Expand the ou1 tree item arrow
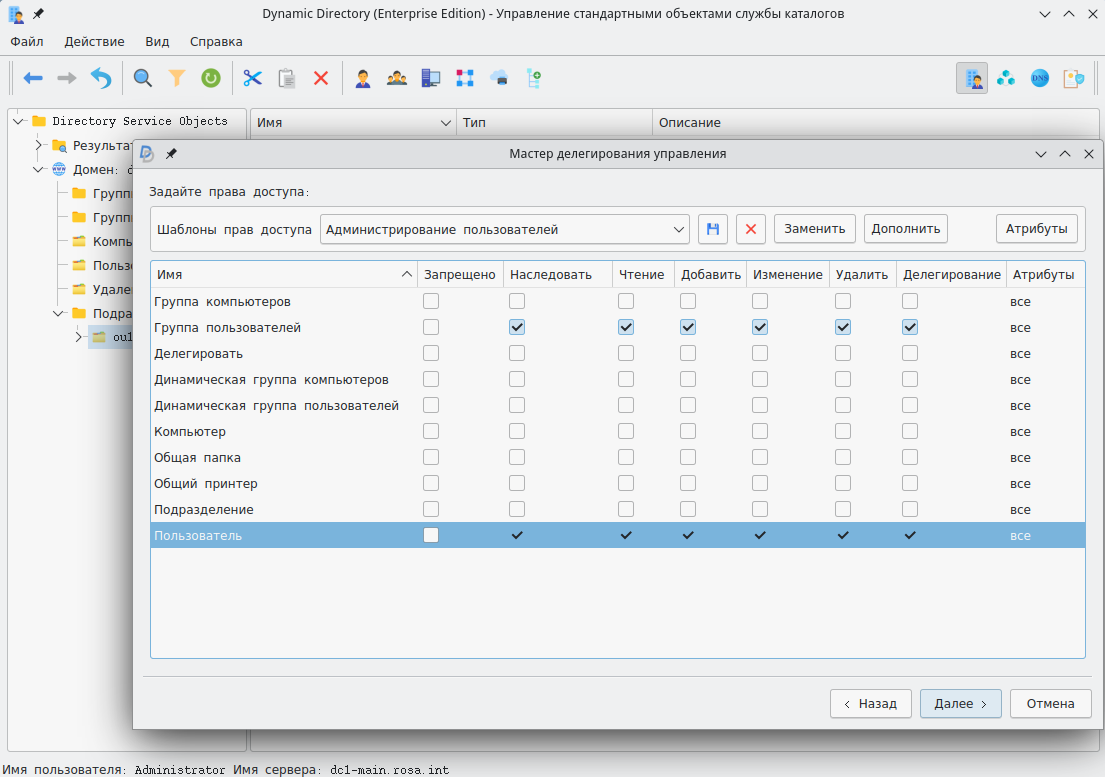Viewport: 1105px width, 777px height. pyautogui.click(x=79, y=337)
